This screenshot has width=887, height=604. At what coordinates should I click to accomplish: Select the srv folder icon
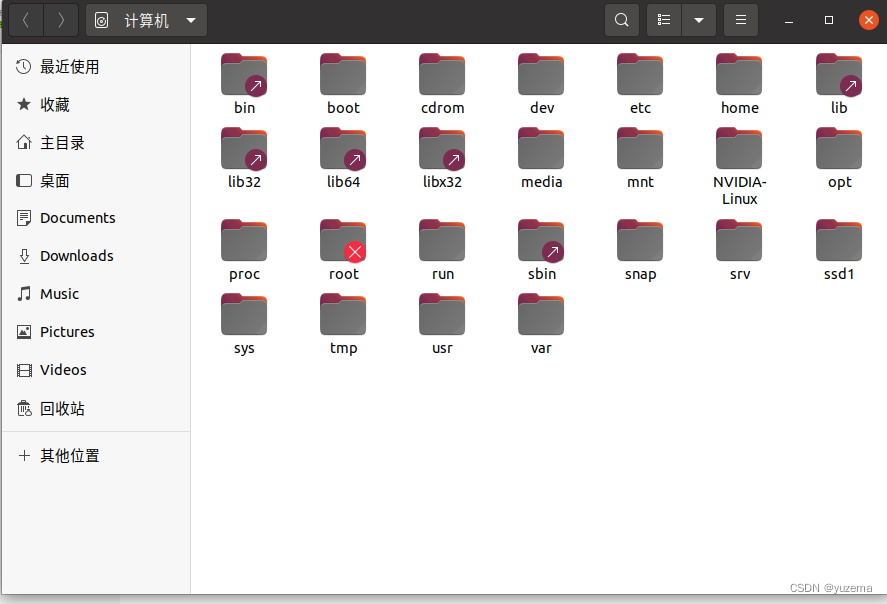click(x=739, y=240)
